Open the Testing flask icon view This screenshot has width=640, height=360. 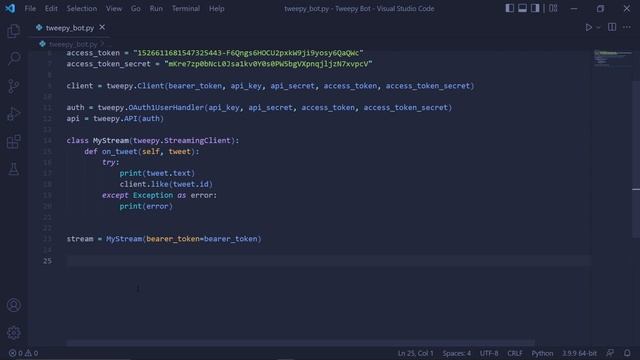click(x=13, y=169)
